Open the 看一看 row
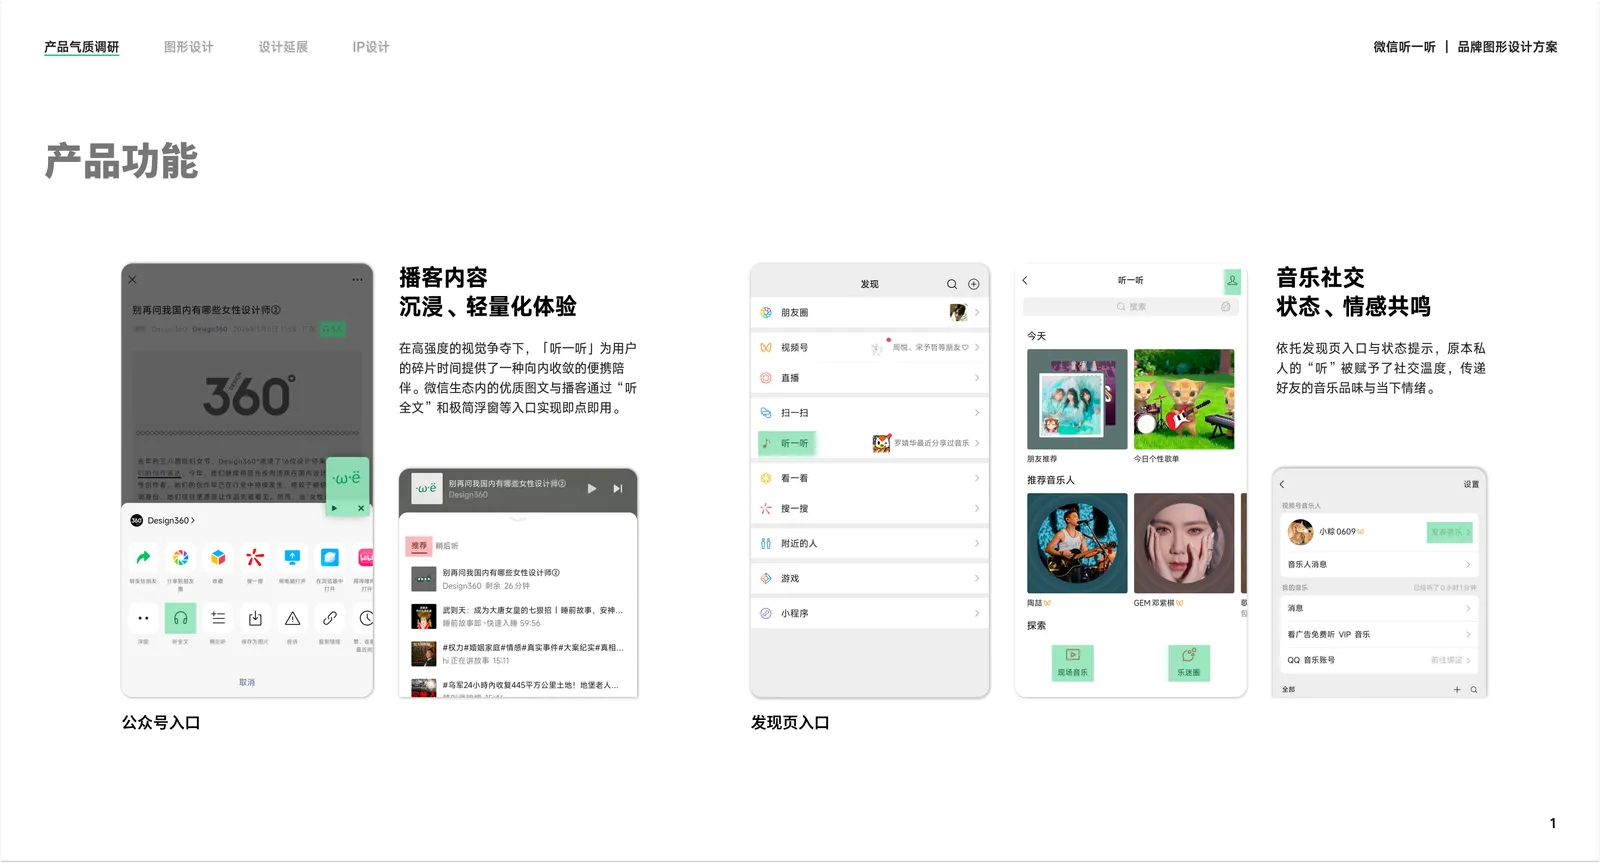The height and width of the screenshot is (863, 1600). (870, 478)
